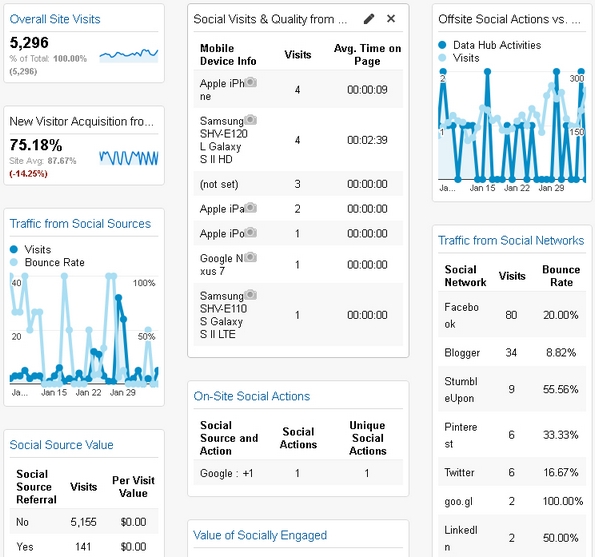Open Value of Socially Engaged link
595x557 pixels.
point(260,535)
